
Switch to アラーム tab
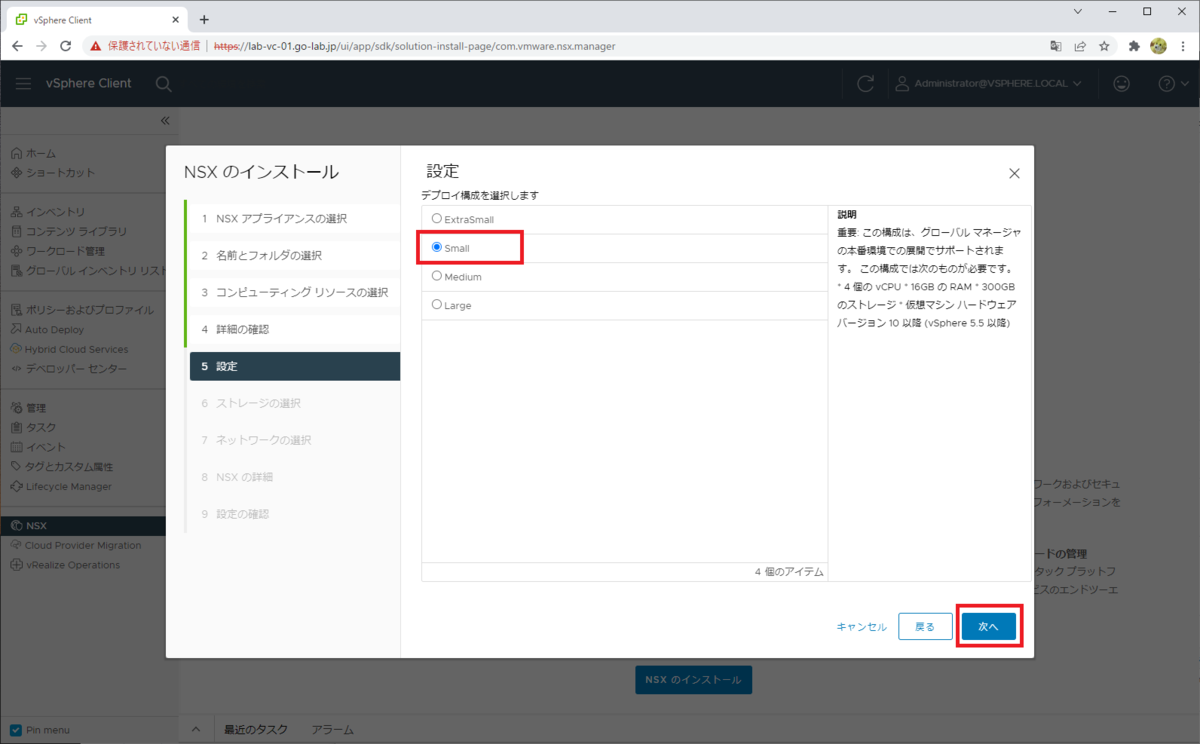pyautogui.click(x=332, y=730)
